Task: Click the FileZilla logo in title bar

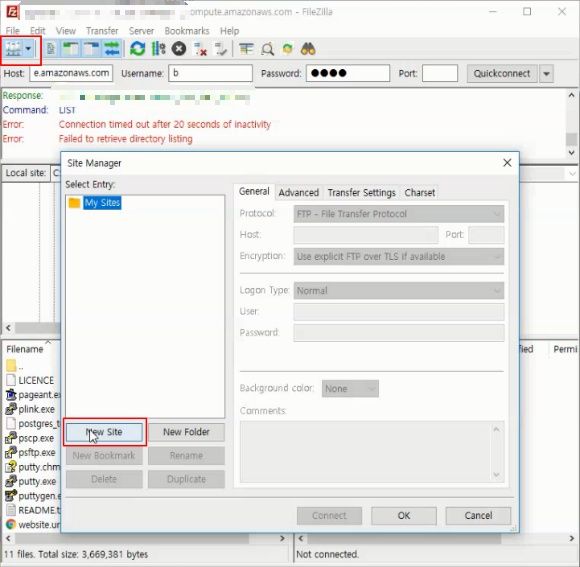Action: 12,12
